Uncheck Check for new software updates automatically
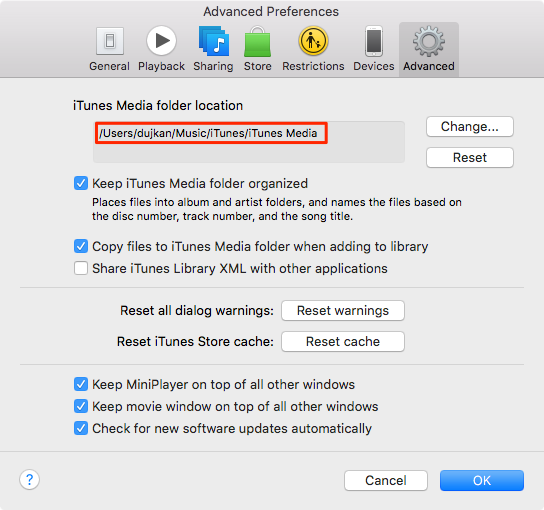544x510 pixels. tap(81, 428)
